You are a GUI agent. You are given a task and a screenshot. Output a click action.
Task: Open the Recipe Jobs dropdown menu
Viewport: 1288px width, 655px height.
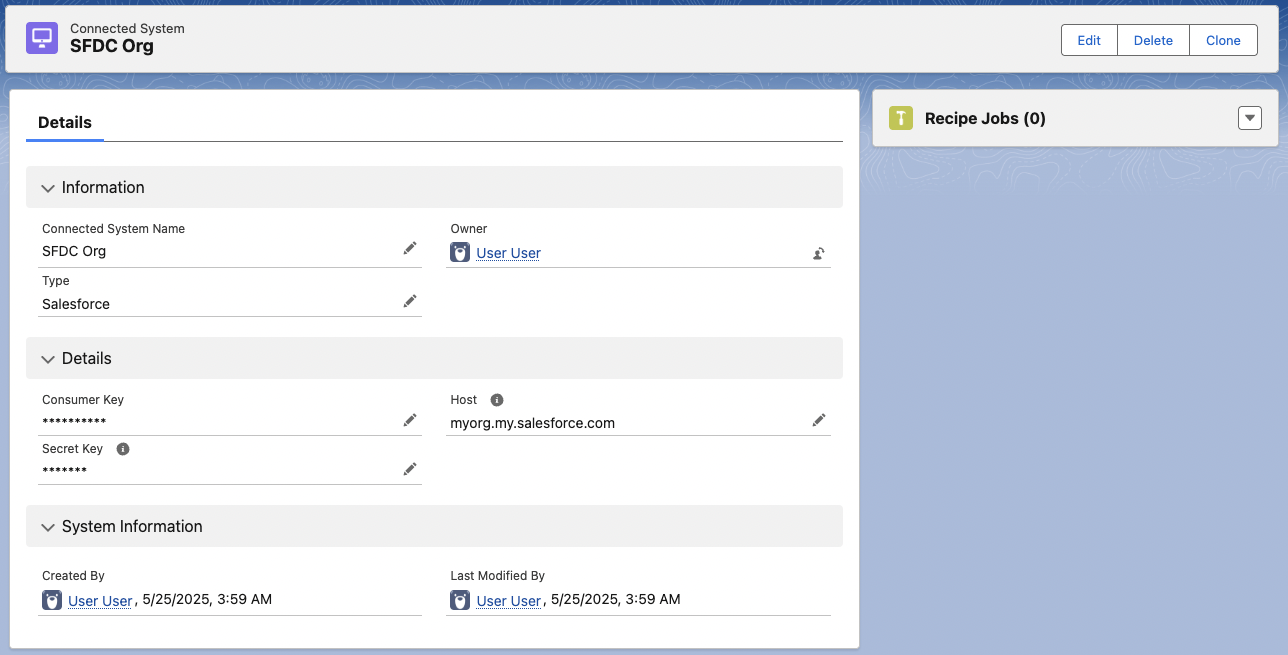click(x=1249, y=117)
